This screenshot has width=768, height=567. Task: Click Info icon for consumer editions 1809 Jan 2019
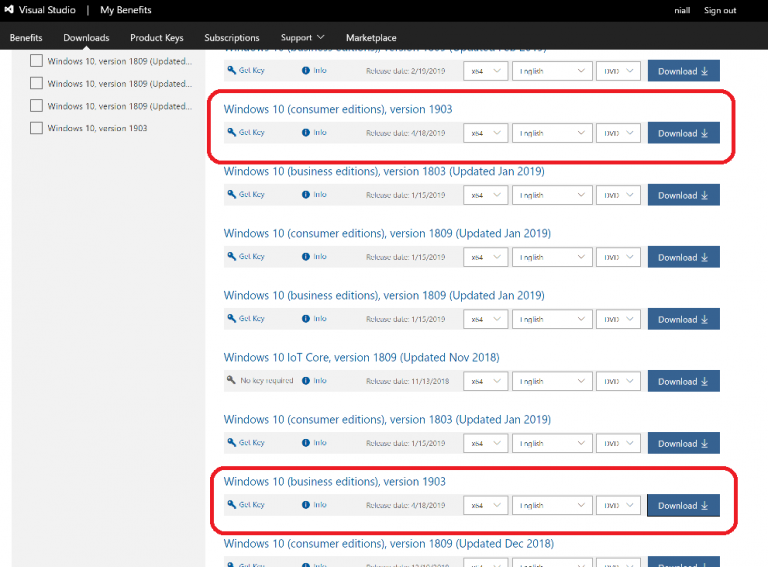click(x=306, y=257)
